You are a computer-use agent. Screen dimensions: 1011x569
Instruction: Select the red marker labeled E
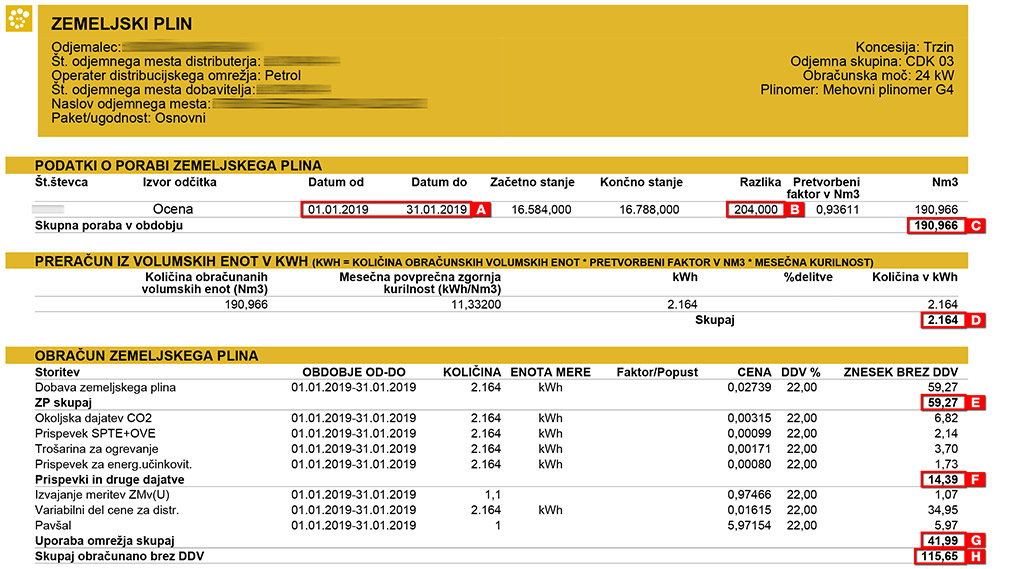click(x=977, y=402)
